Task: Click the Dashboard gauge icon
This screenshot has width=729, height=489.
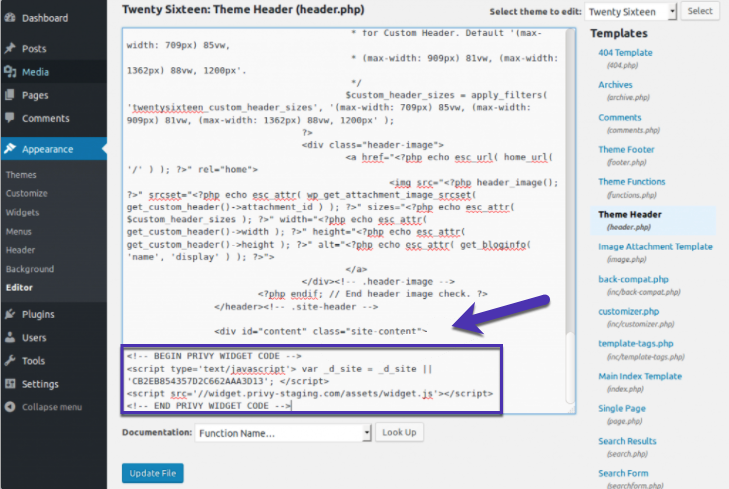Action: pyautogui.click(x=10, y=18)
